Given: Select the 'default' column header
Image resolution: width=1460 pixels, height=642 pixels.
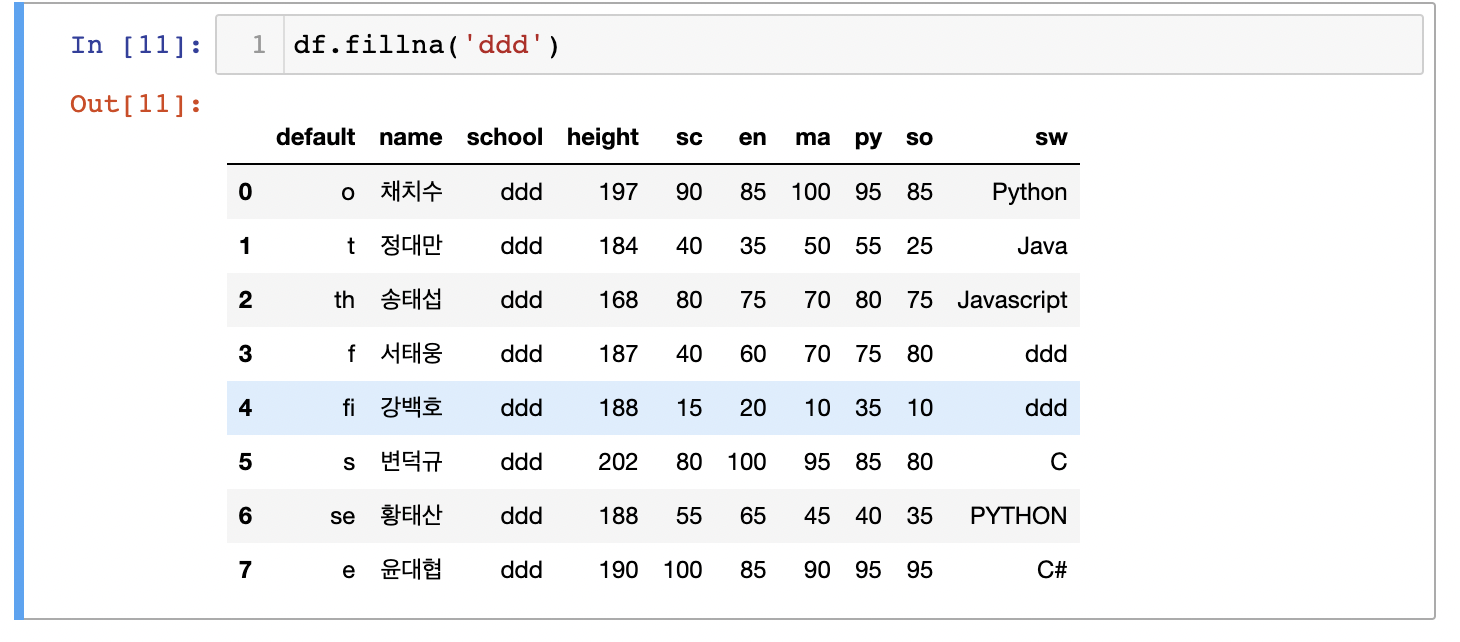Looking at the screenshot, I should click(x=315, y=138).
